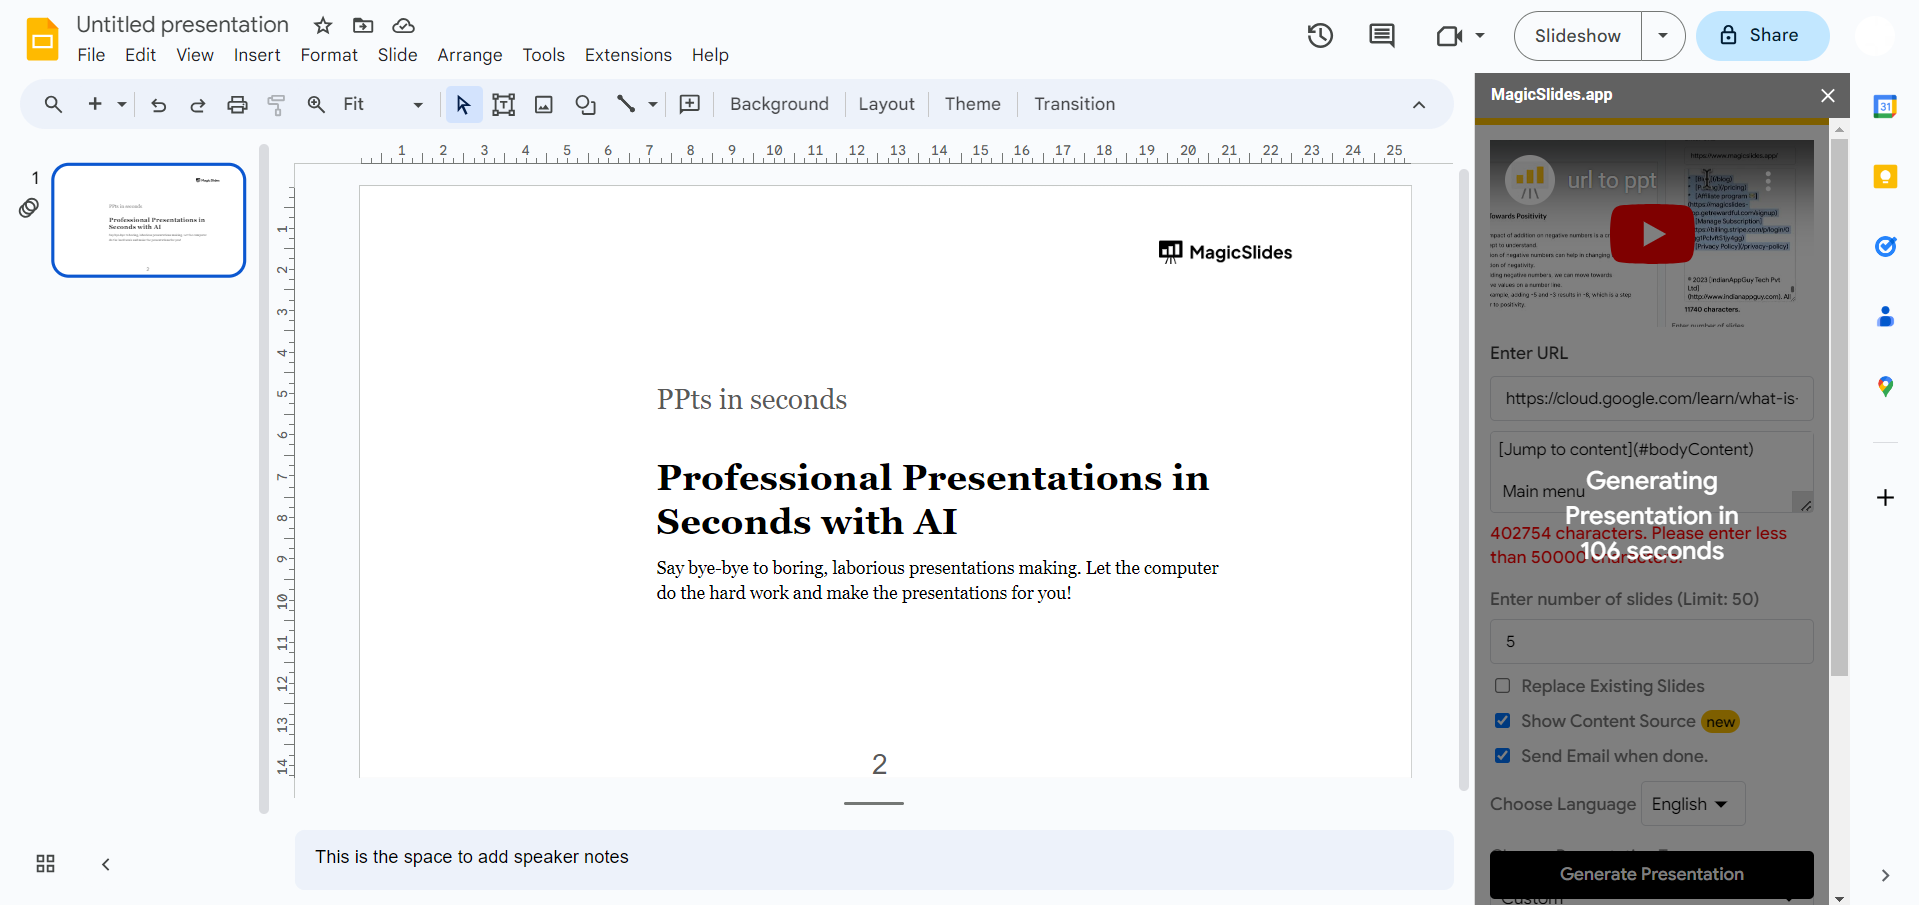
Task: Open Google Contacts side panel
Action: (1885, 317)
